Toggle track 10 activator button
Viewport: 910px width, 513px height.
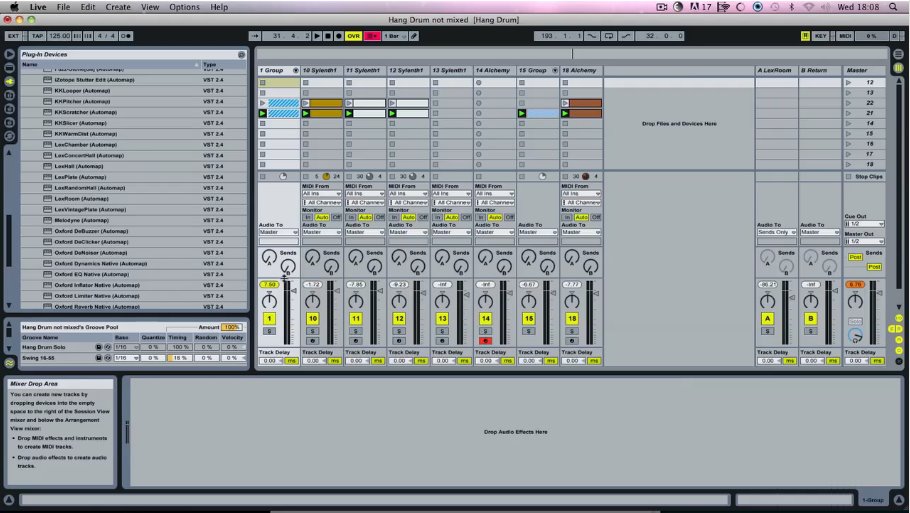[x=312, y=319]
